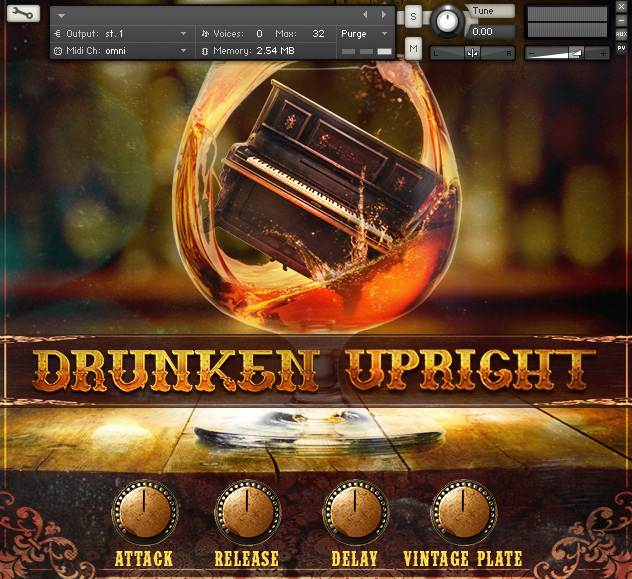The image size is (632, 579).
Task: Mute the instrument with M button
Action: pyautogui.click(x=413, y=48)
